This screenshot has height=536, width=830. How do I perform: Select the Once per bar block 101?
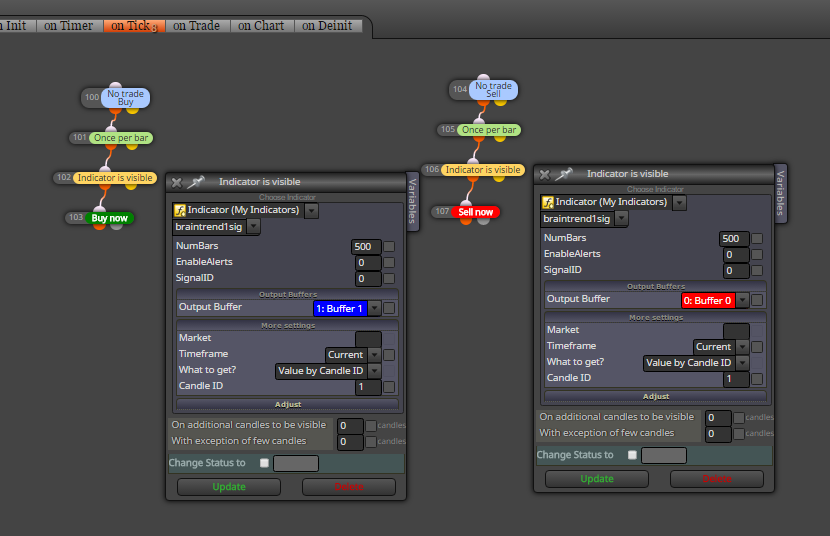click(121, 138)
